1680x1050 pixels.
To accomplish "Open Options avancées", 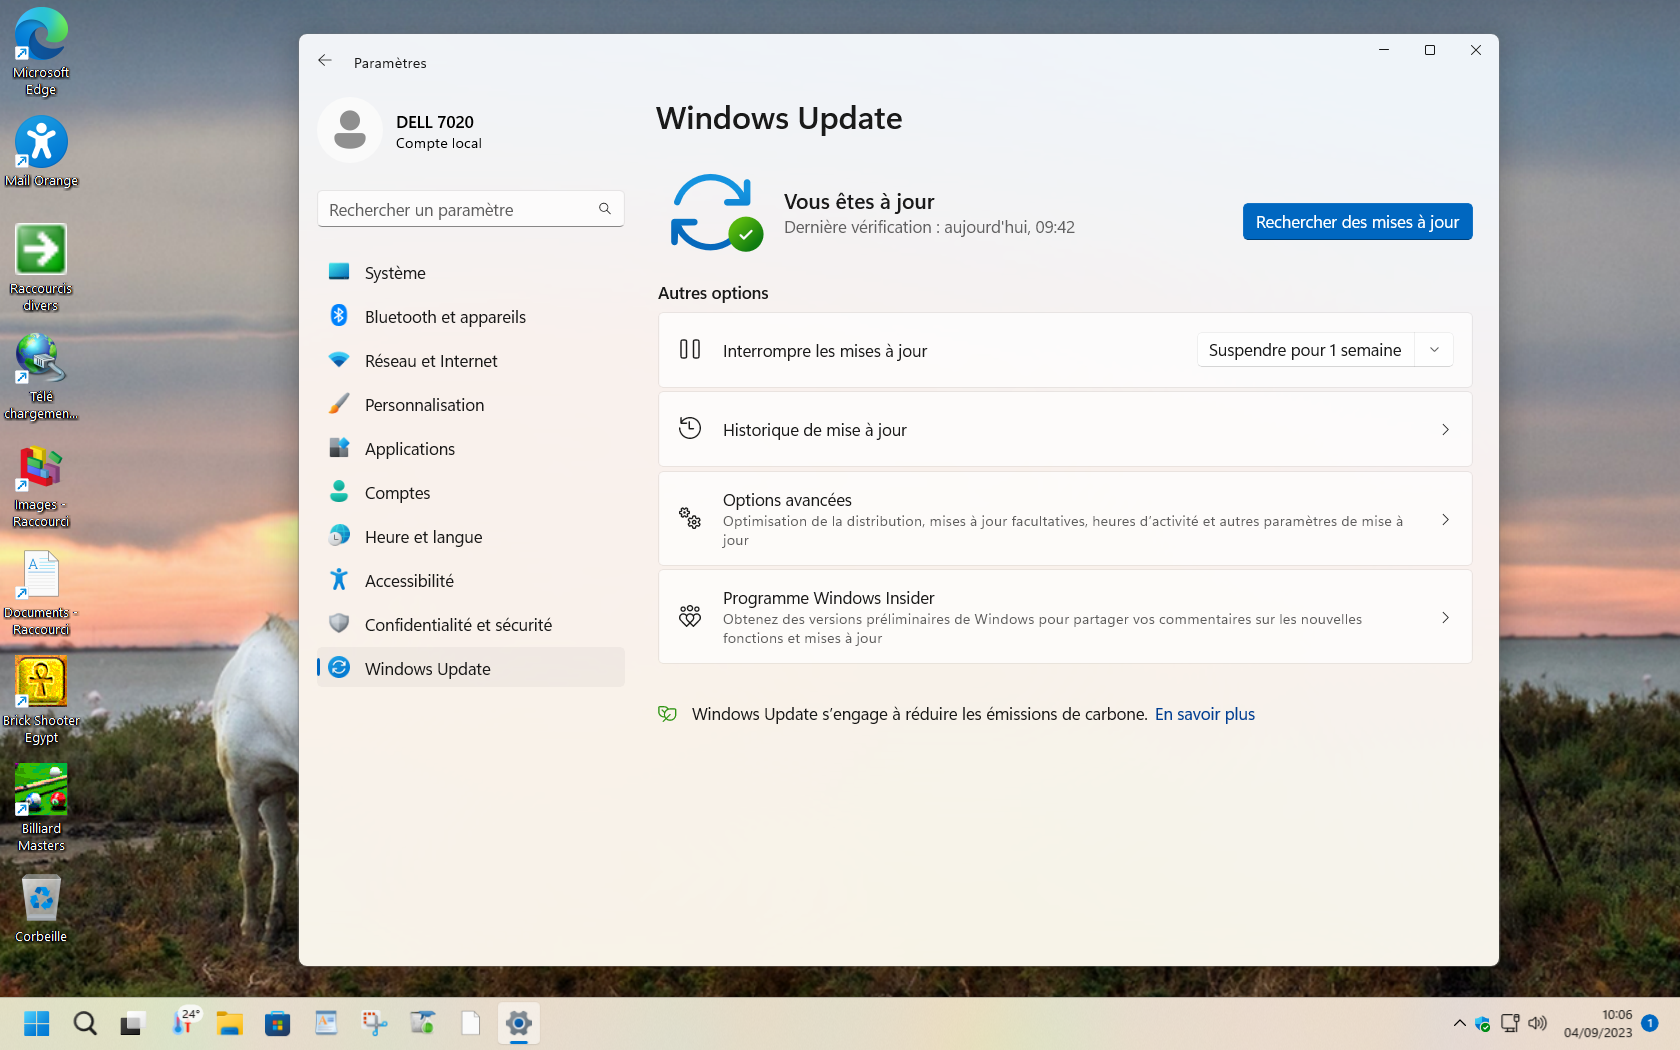I will pos(1065,519).
